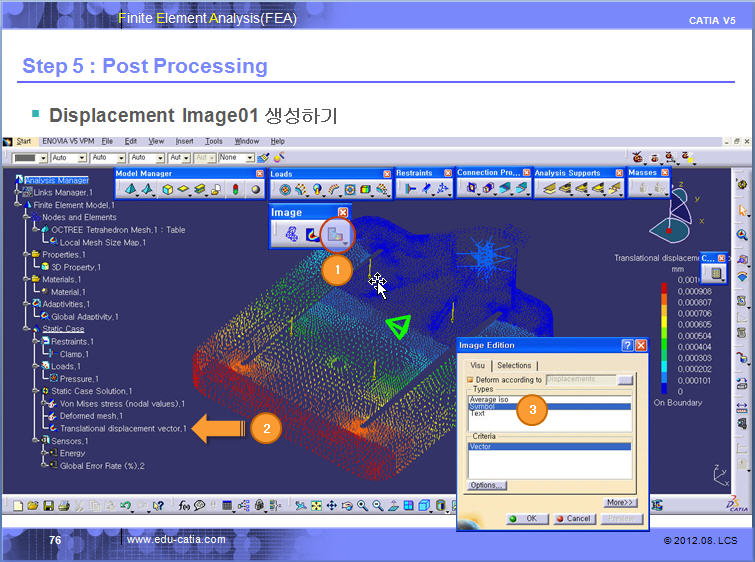The image size is (755, 562).
Task: Click the Displacement image icon in Image toolbar
Action: click(337, 234)
